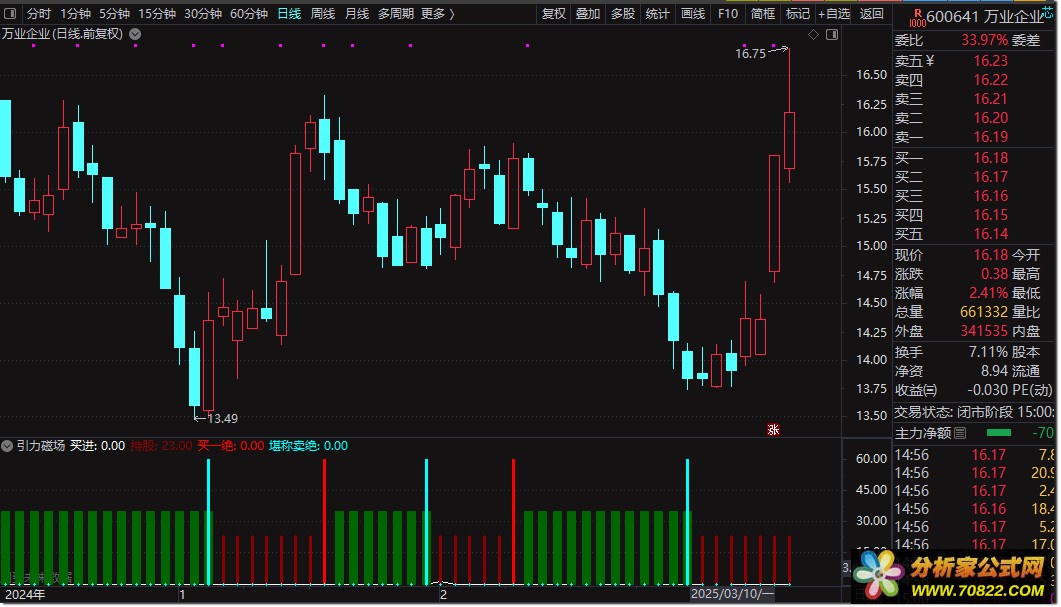Click the 净资 value 8.94
Image resolution: width=1061 pixels, height=607 pixels.
[995, 371]
